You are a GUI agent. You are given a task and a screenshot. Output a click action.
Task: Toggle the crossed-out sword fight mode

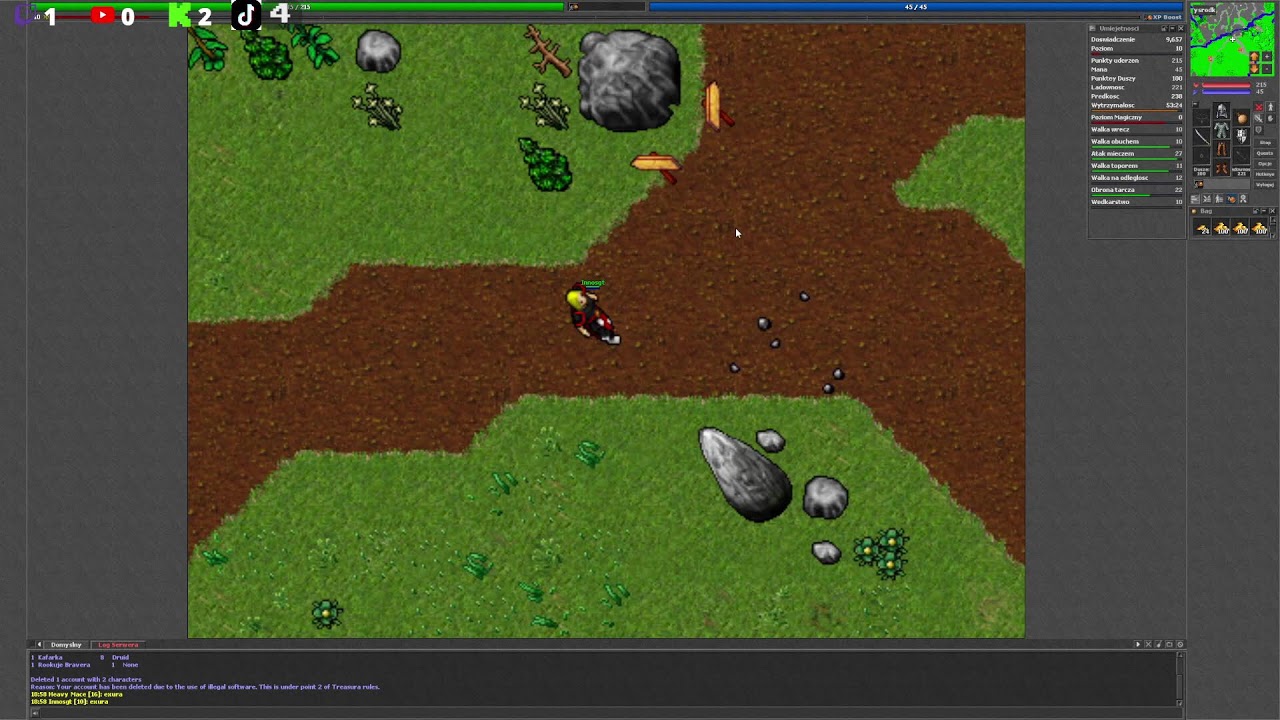coord(1259,118)
